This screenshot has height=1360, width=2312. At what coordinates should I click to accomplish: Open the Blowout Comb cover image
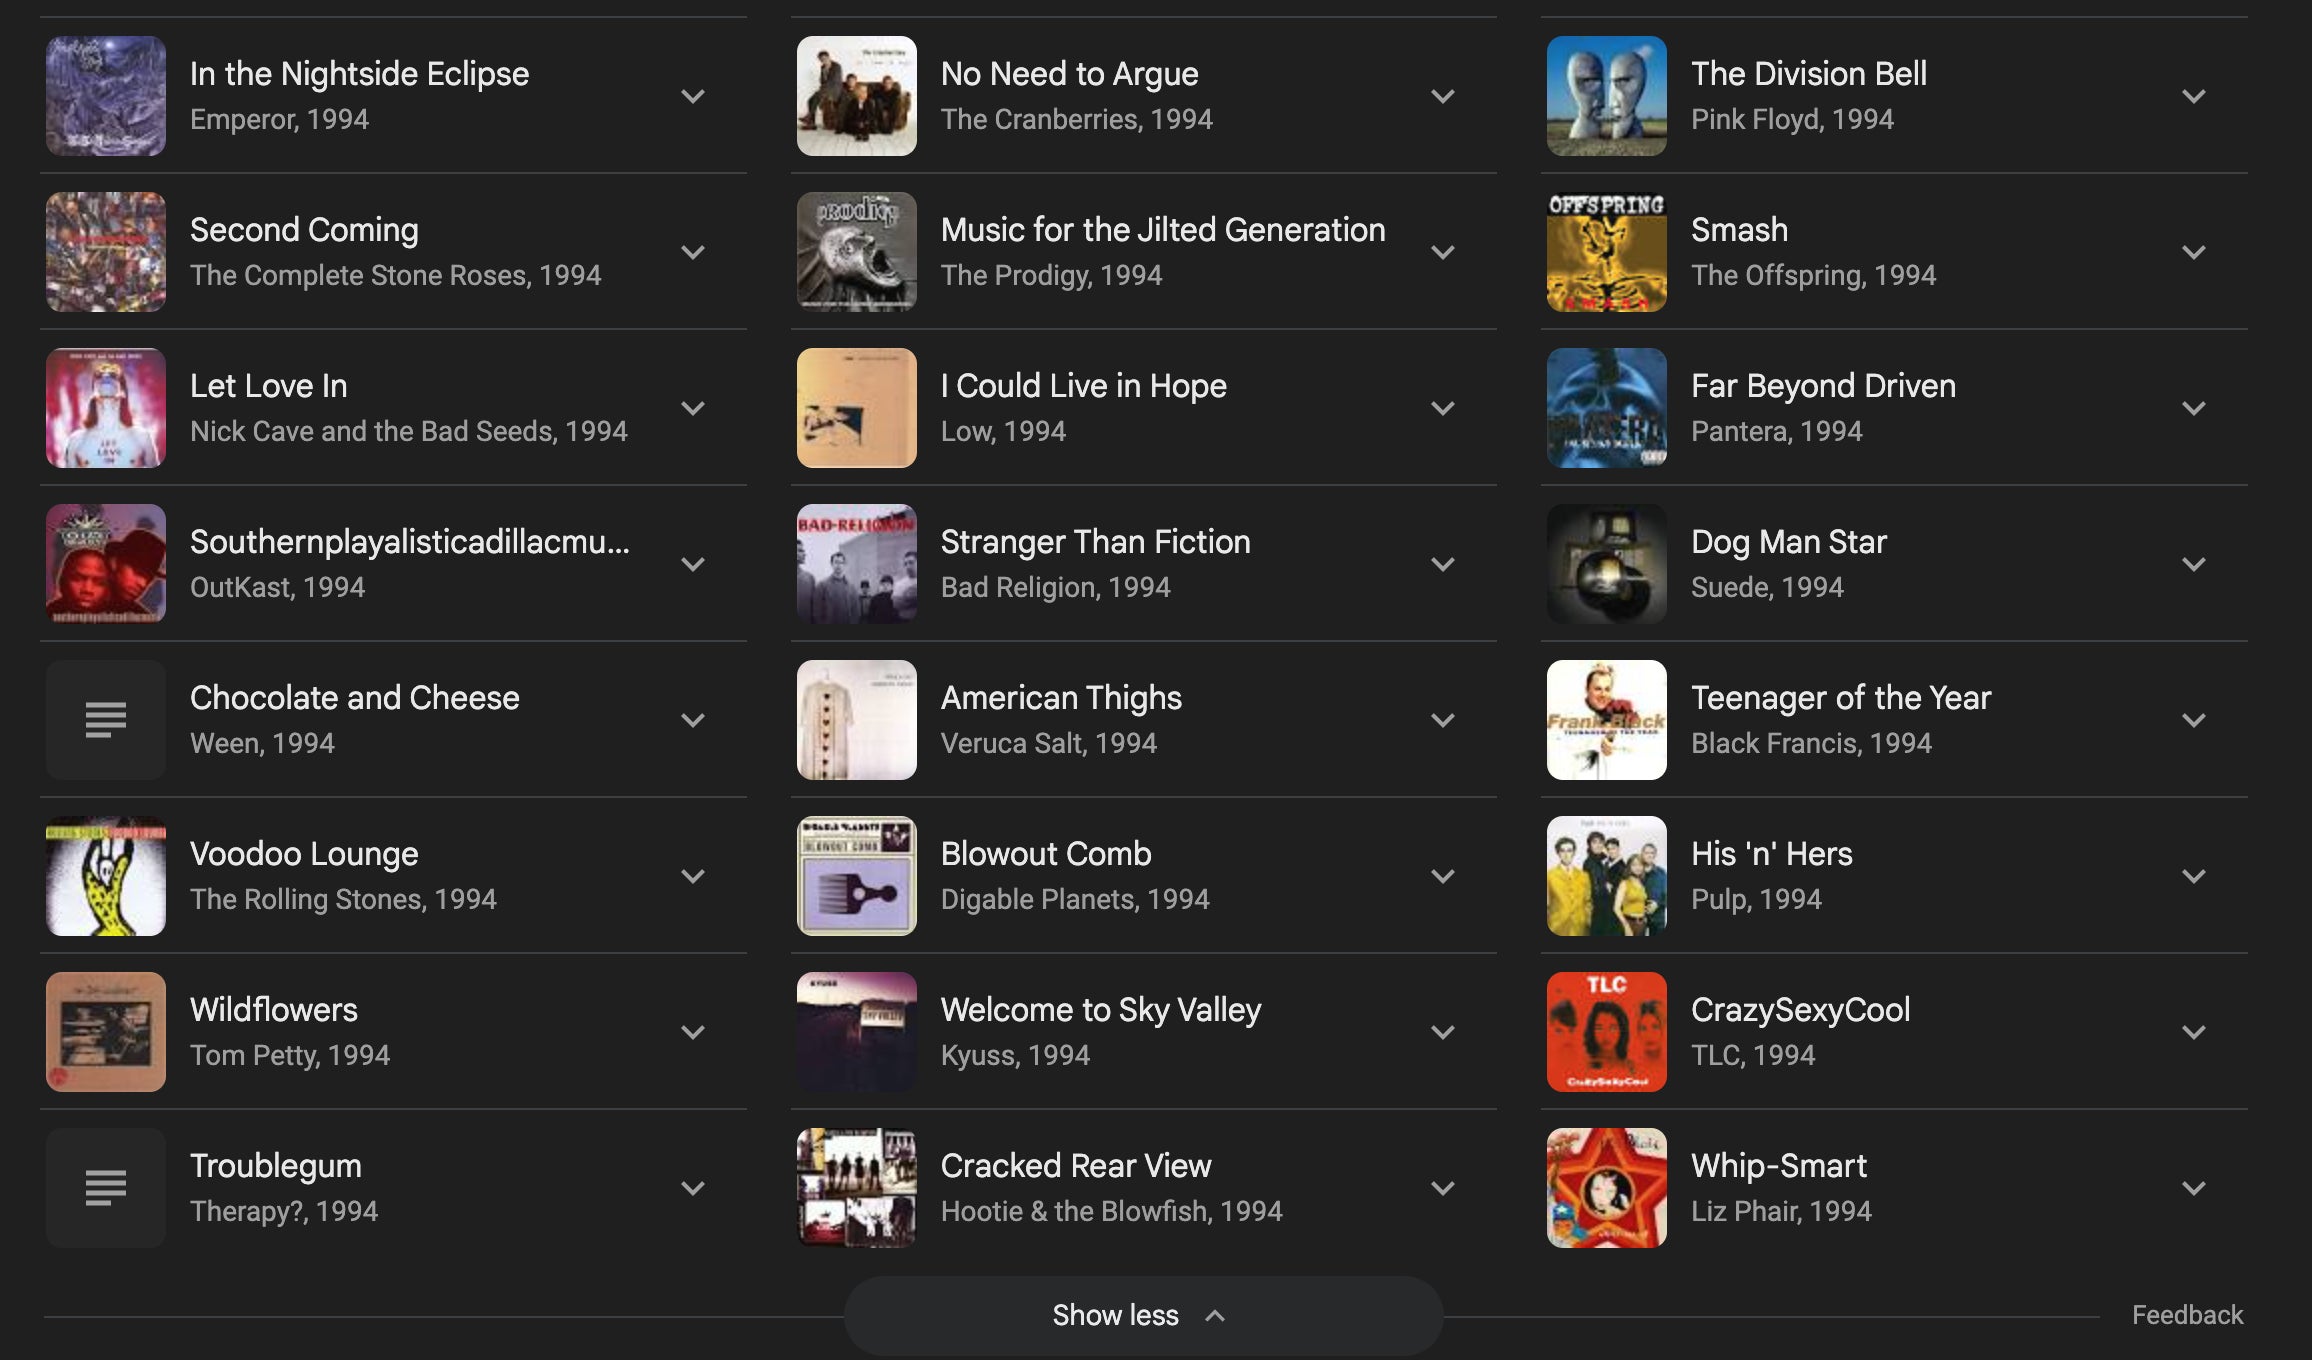(856, 876)
